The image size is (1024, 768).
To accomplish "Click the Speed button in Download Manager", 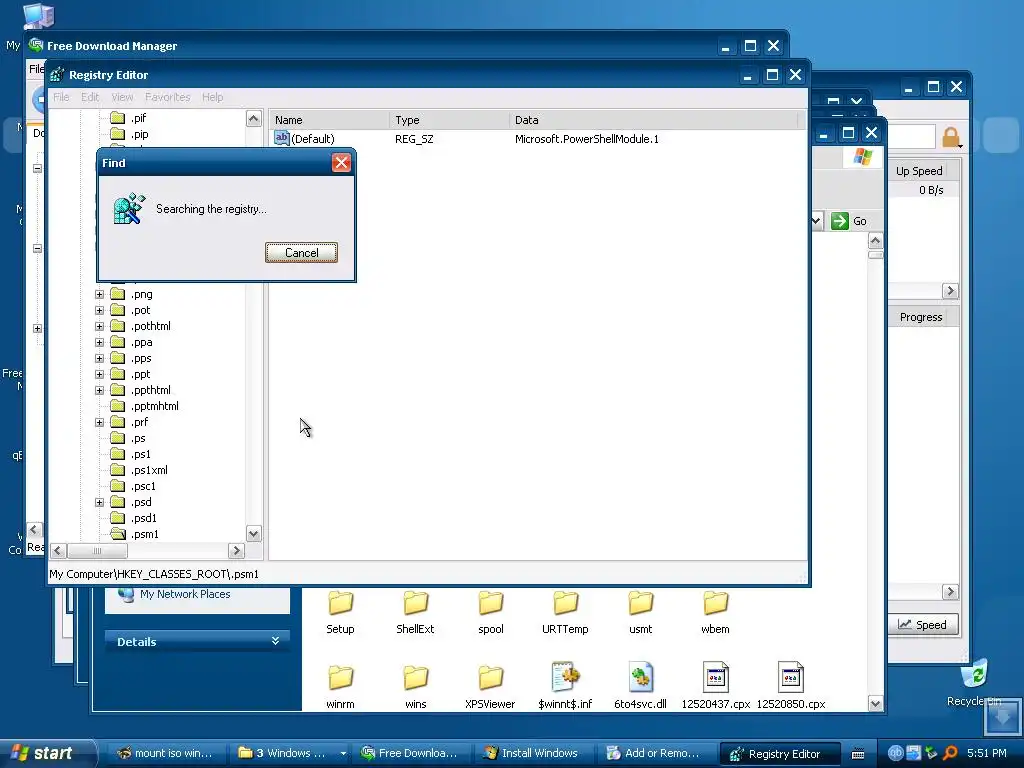I will click(x=922, y=625).
